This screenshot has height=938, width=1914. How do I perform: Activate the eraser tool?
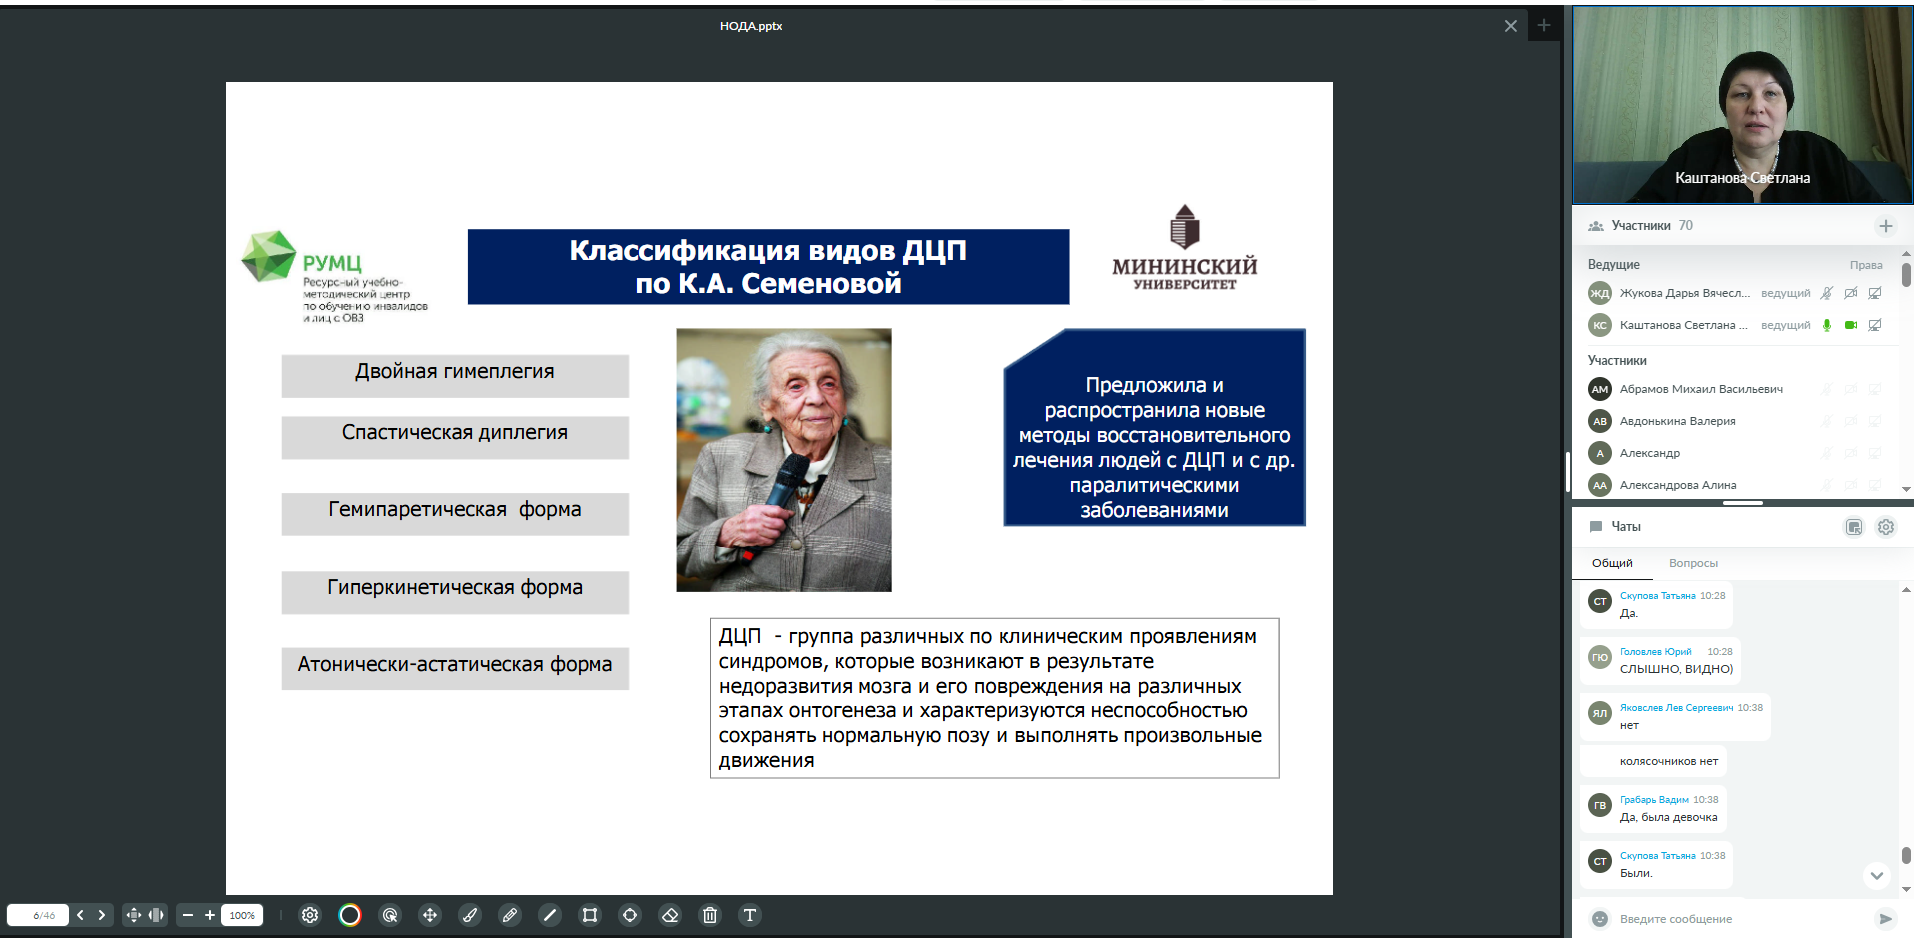click(670, 915)
